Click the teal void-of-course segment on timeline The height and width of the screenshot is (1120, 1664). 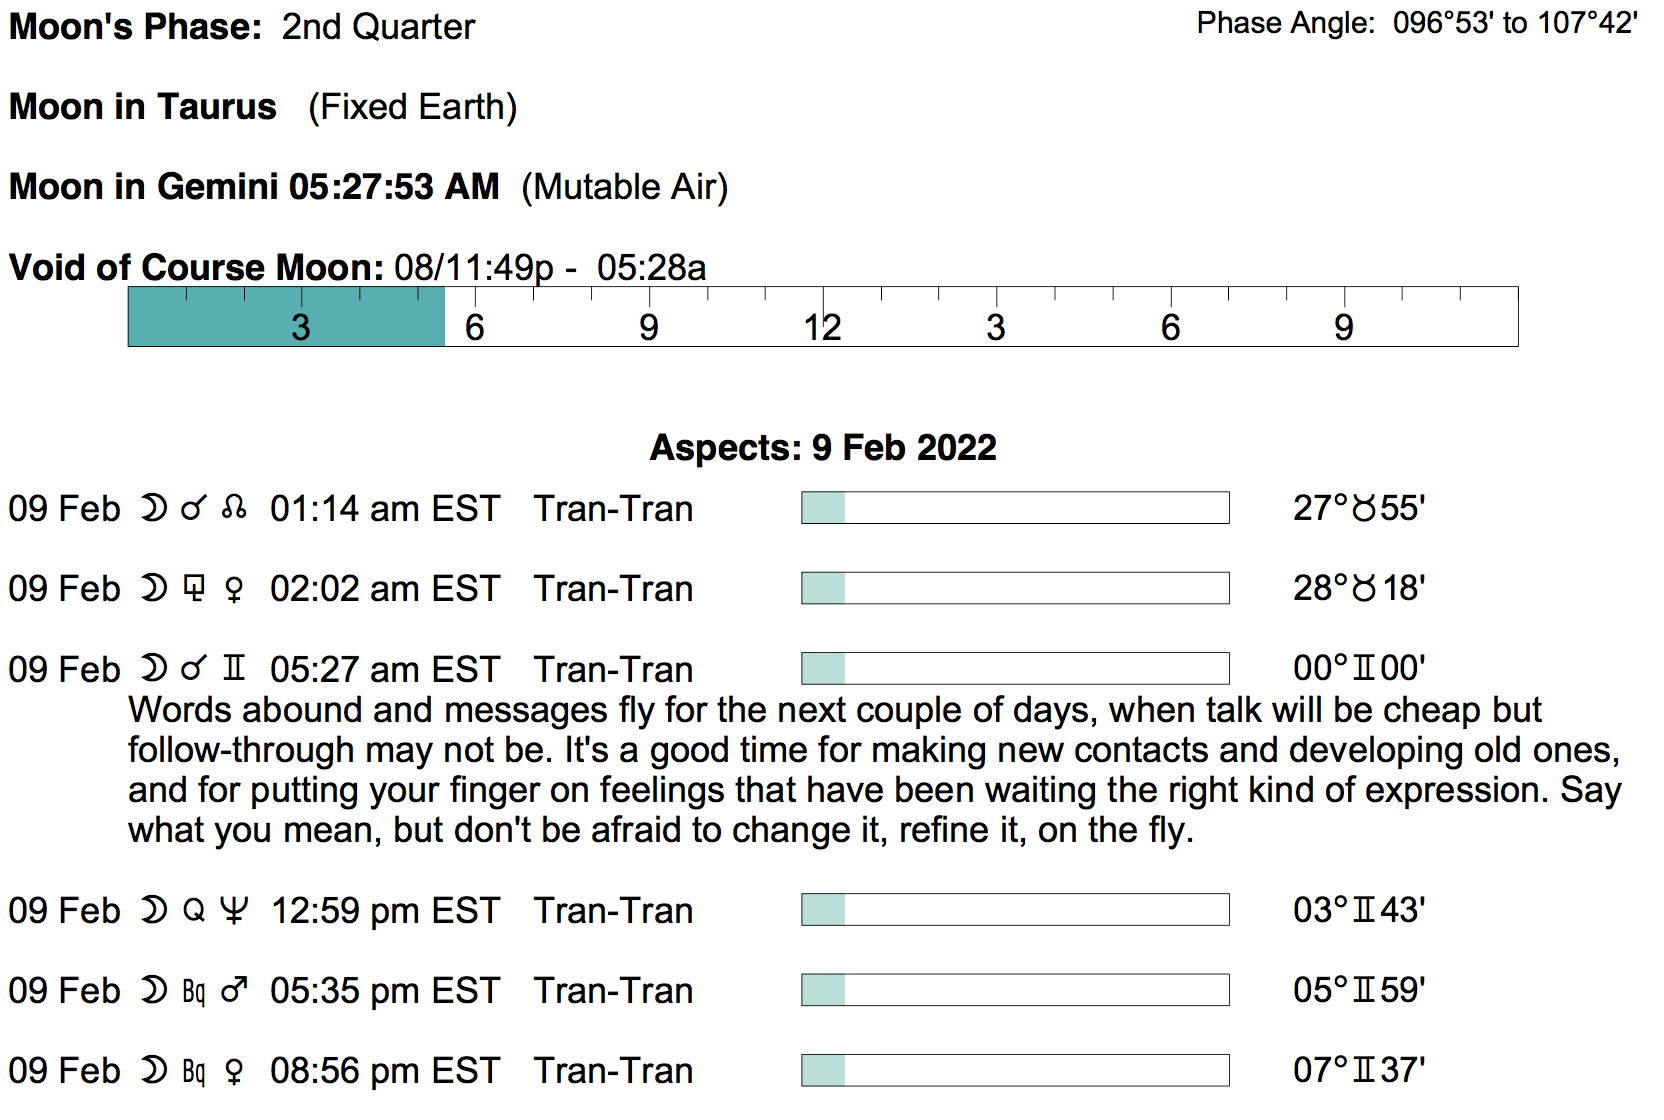pos(286,317)
